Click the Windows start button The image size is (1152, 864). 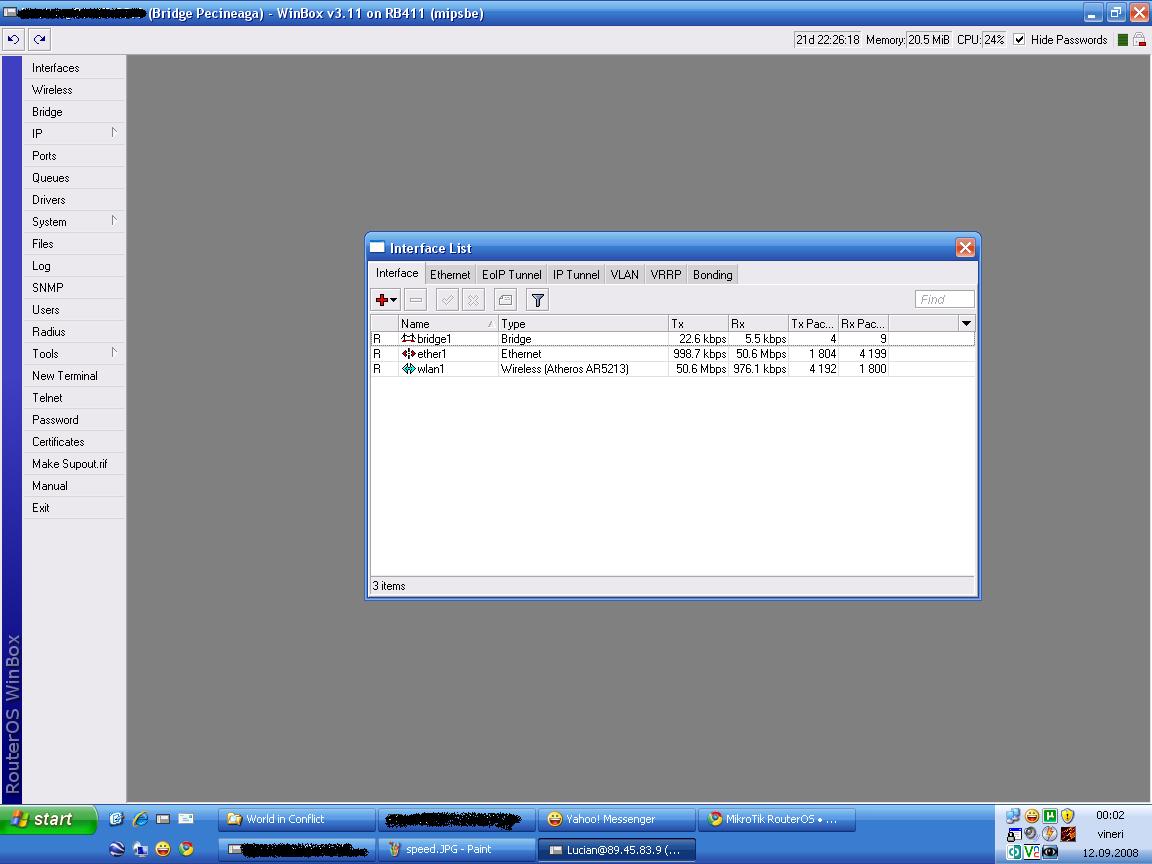point(48,819)
